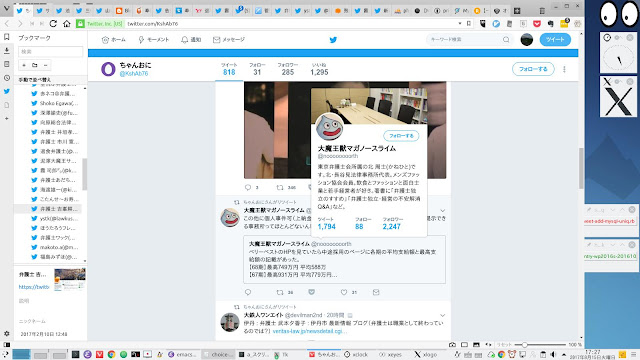The width and height of the screenshot is (640, 360).
Task: Open the Twitter web panel in sidebar
Action: click(7, 91)
